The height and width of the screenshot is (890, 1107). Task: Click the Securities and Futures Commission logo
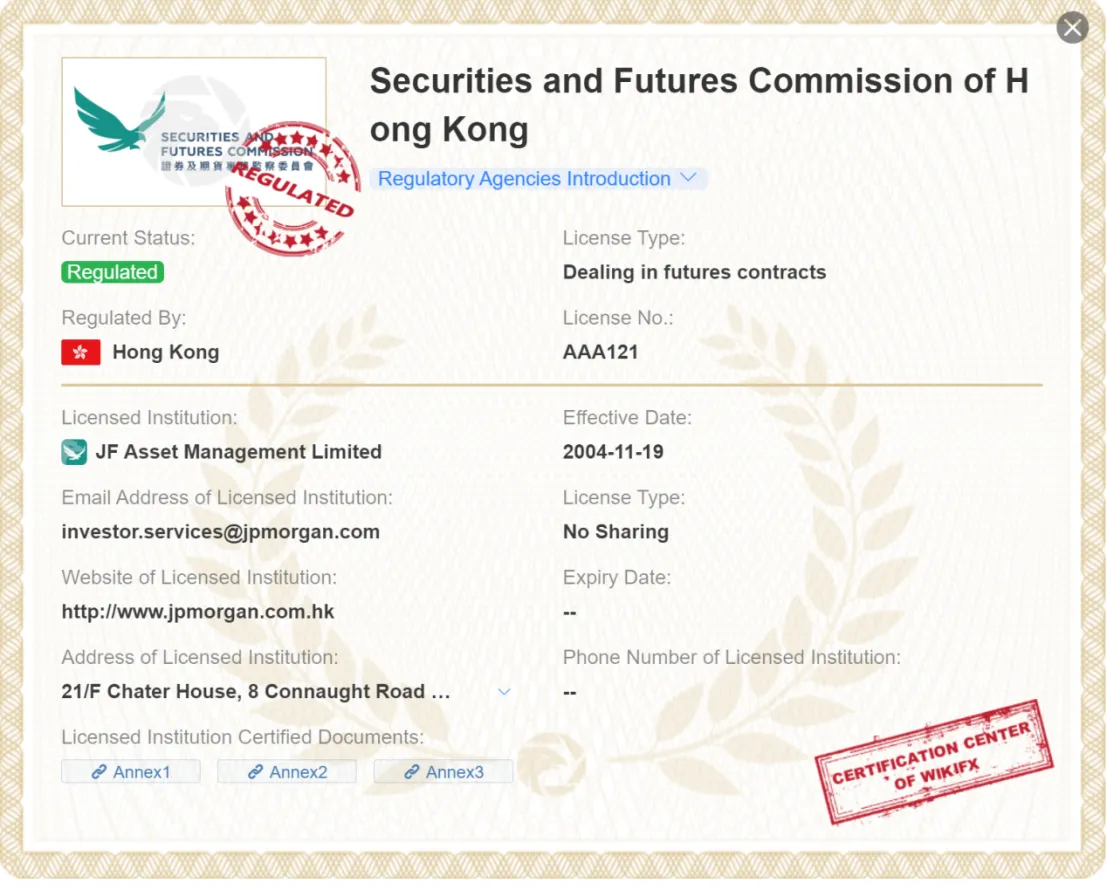[x=193, y=132]
